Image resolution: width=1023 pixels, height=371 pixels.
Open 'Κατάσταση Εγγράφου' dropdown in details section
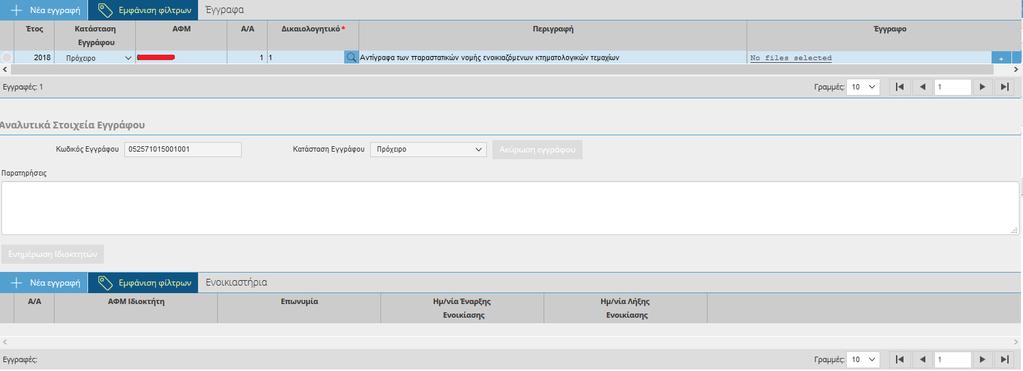(x=428, y=149)
